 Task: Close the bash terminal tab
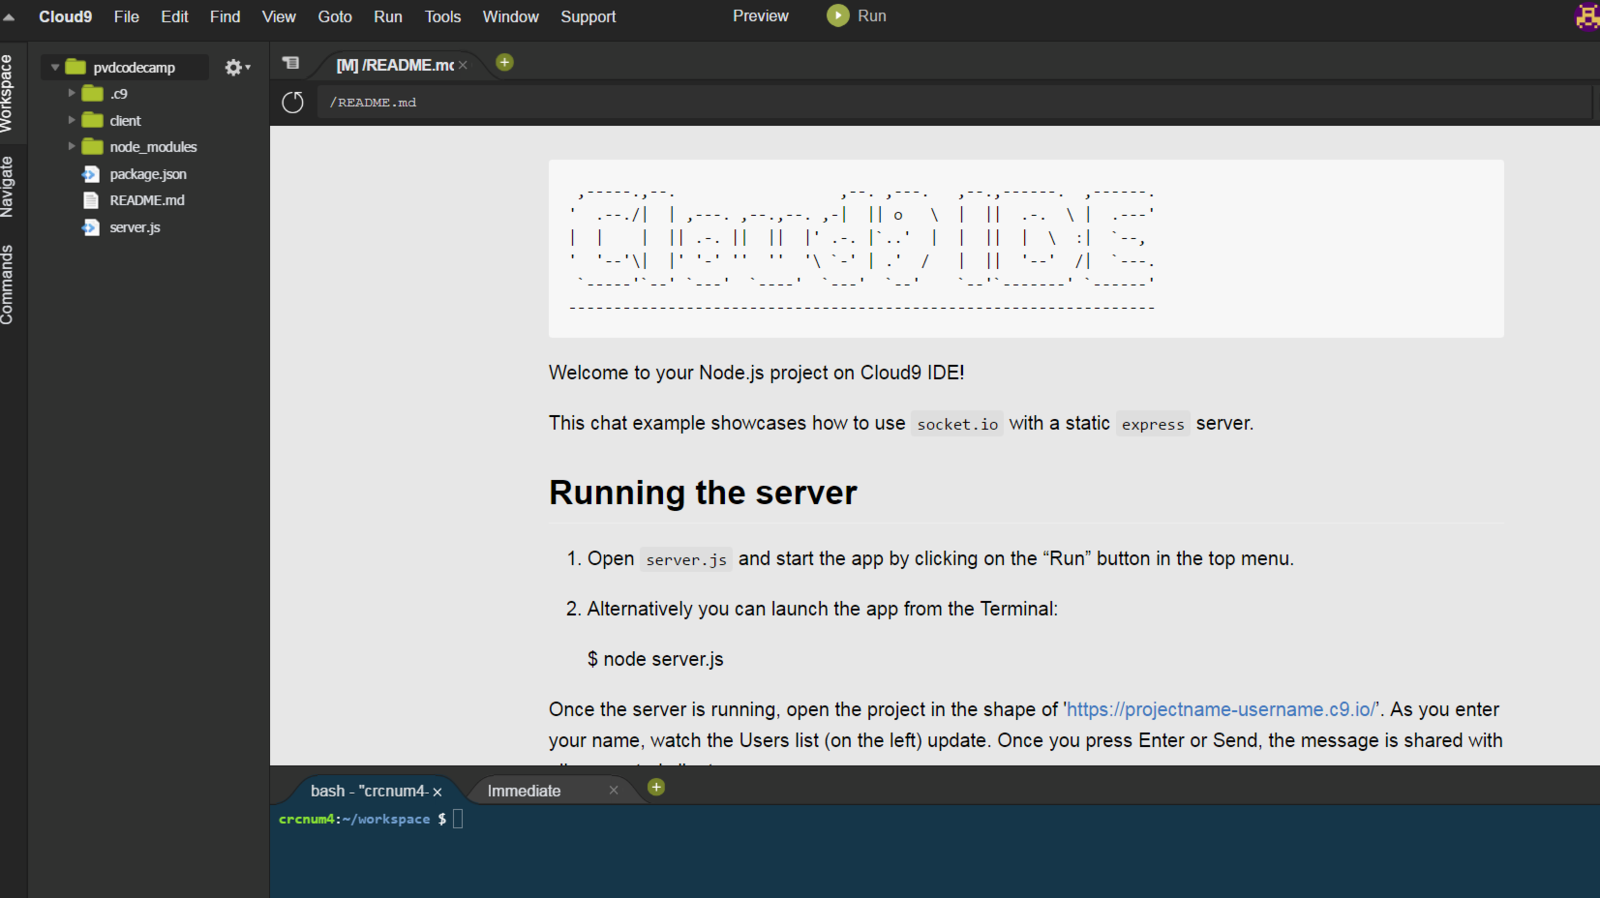pos(437,791)
